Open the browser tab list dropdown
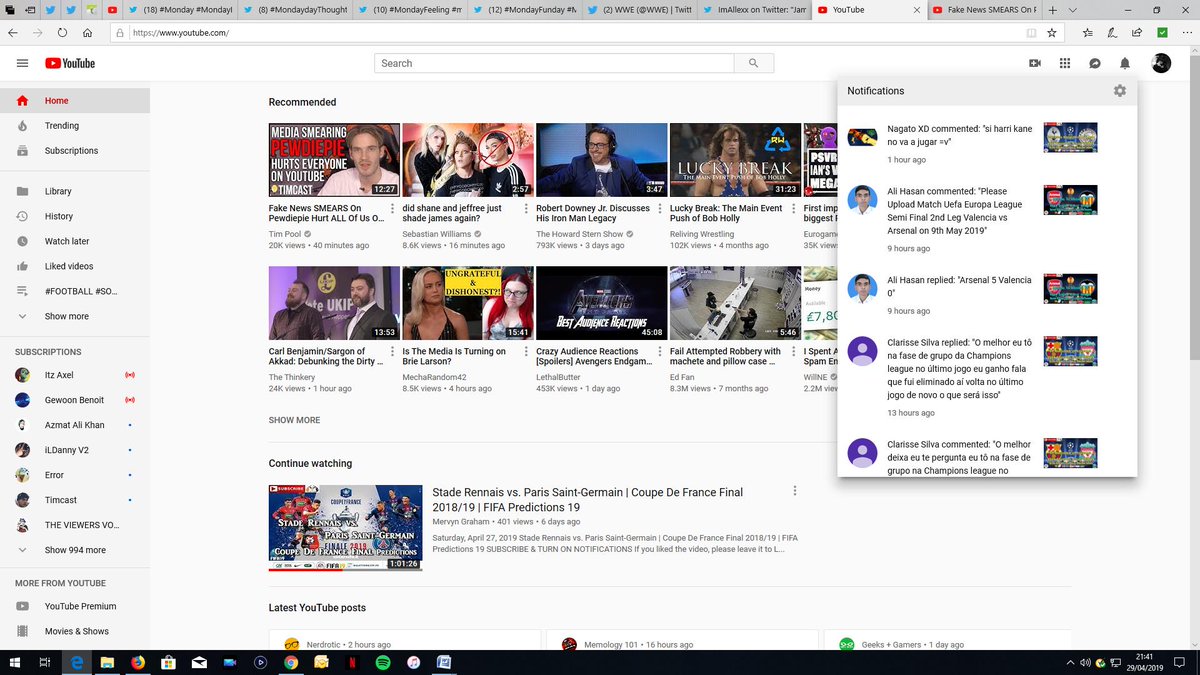 (1074, 9)
